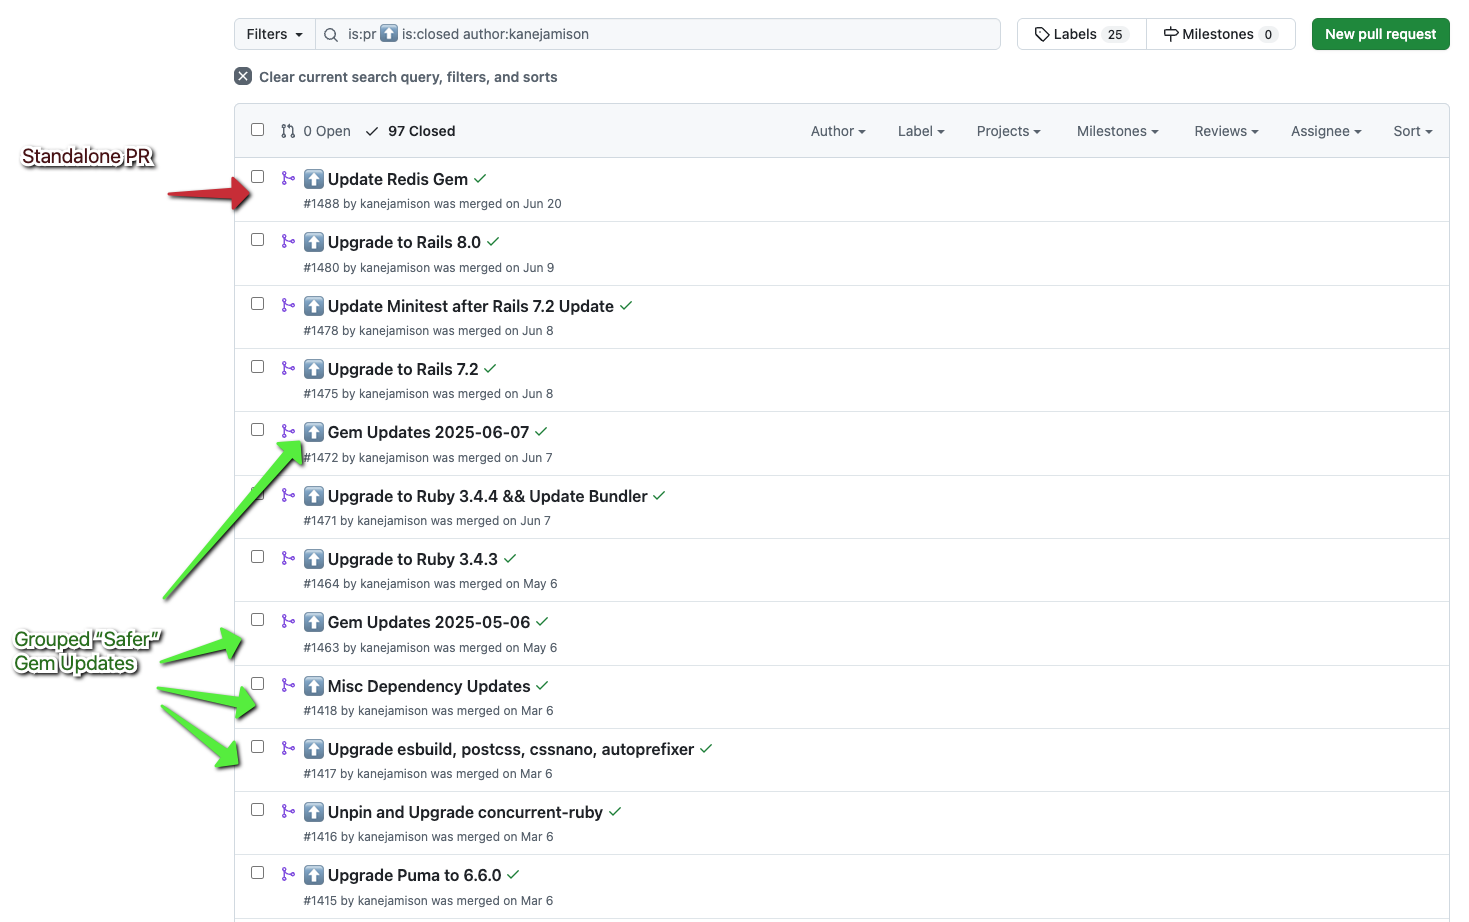
Task: Click the check status after Unpin and Upgrade concurrent-ruby
Action: [x=615, y=812]
